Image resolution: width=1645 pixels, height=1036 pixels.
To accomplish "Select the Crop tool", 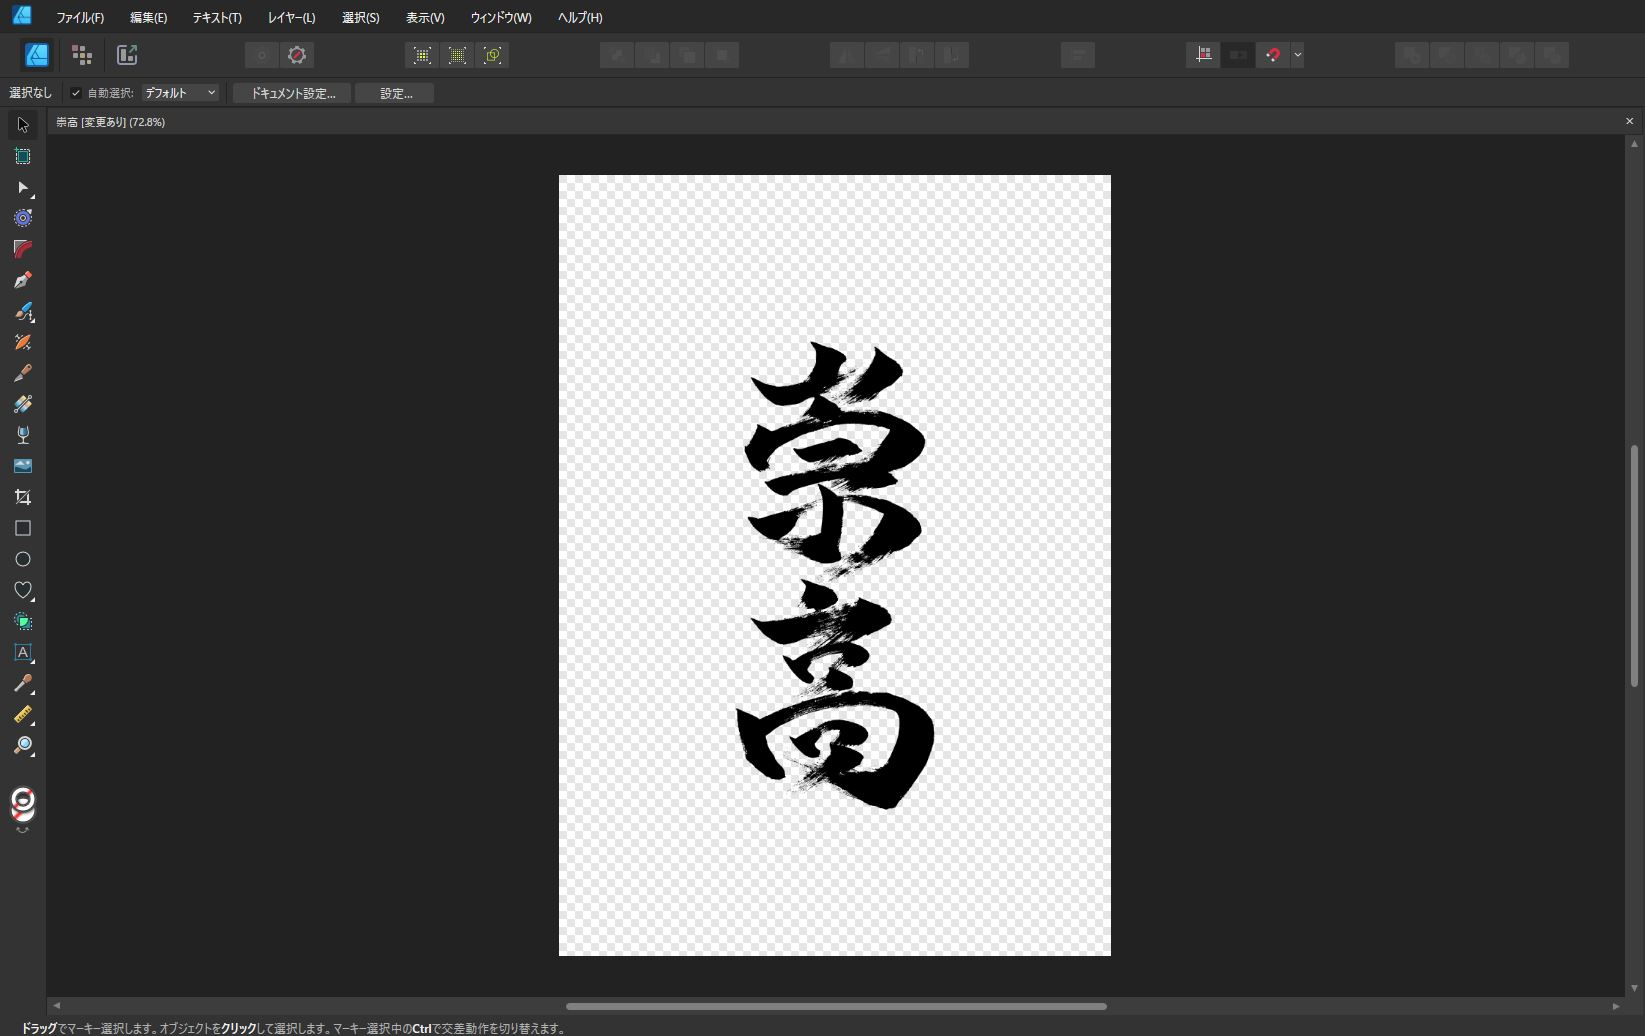I will click(x=23, y=497).
